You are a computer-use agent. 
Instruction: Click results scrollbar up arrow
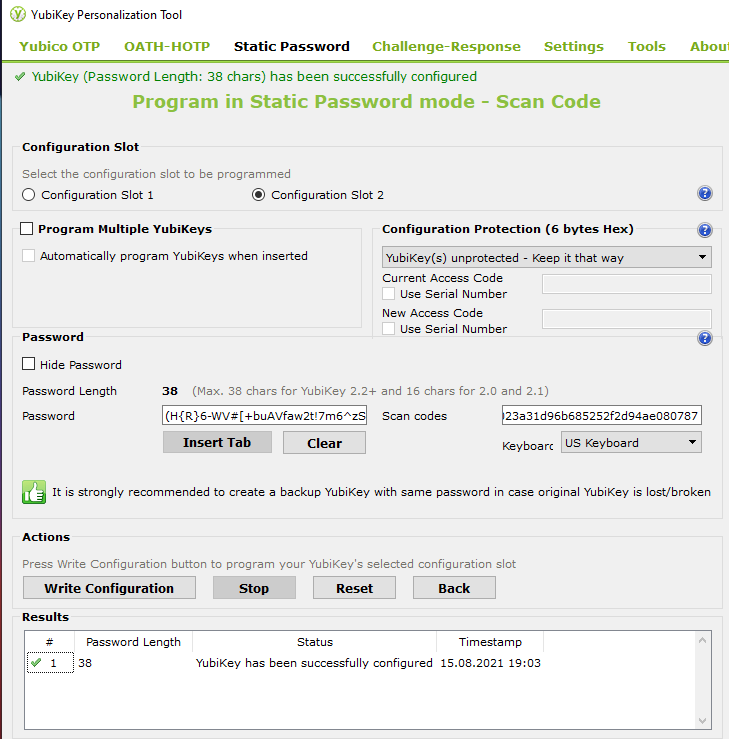point(702,640)
